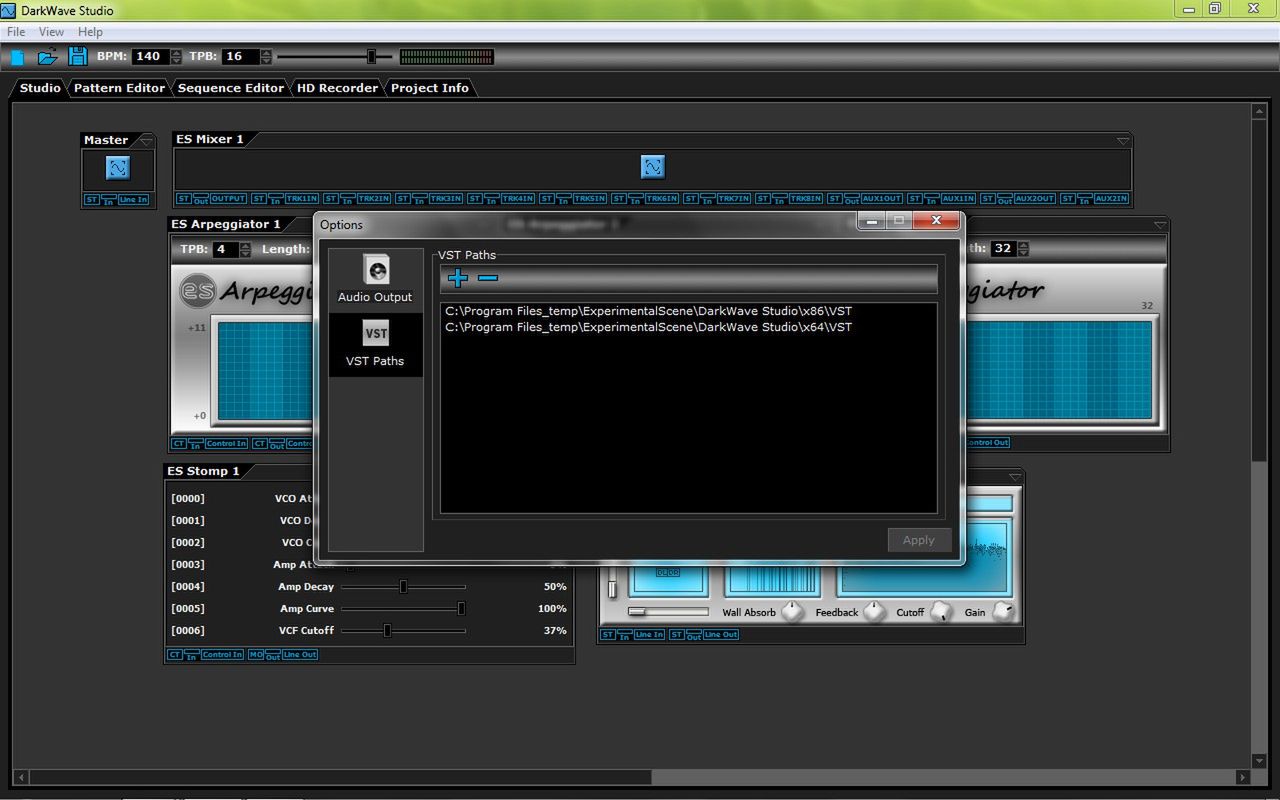The image size is (1280, 800).
Task: Click the reverb machine Line Out connector
Action: tap(720, 635)
